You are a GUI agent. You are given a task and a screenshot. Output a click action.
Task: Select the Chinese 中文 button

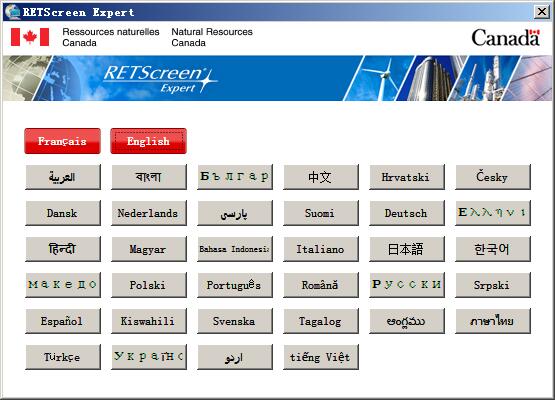point(321,177)
